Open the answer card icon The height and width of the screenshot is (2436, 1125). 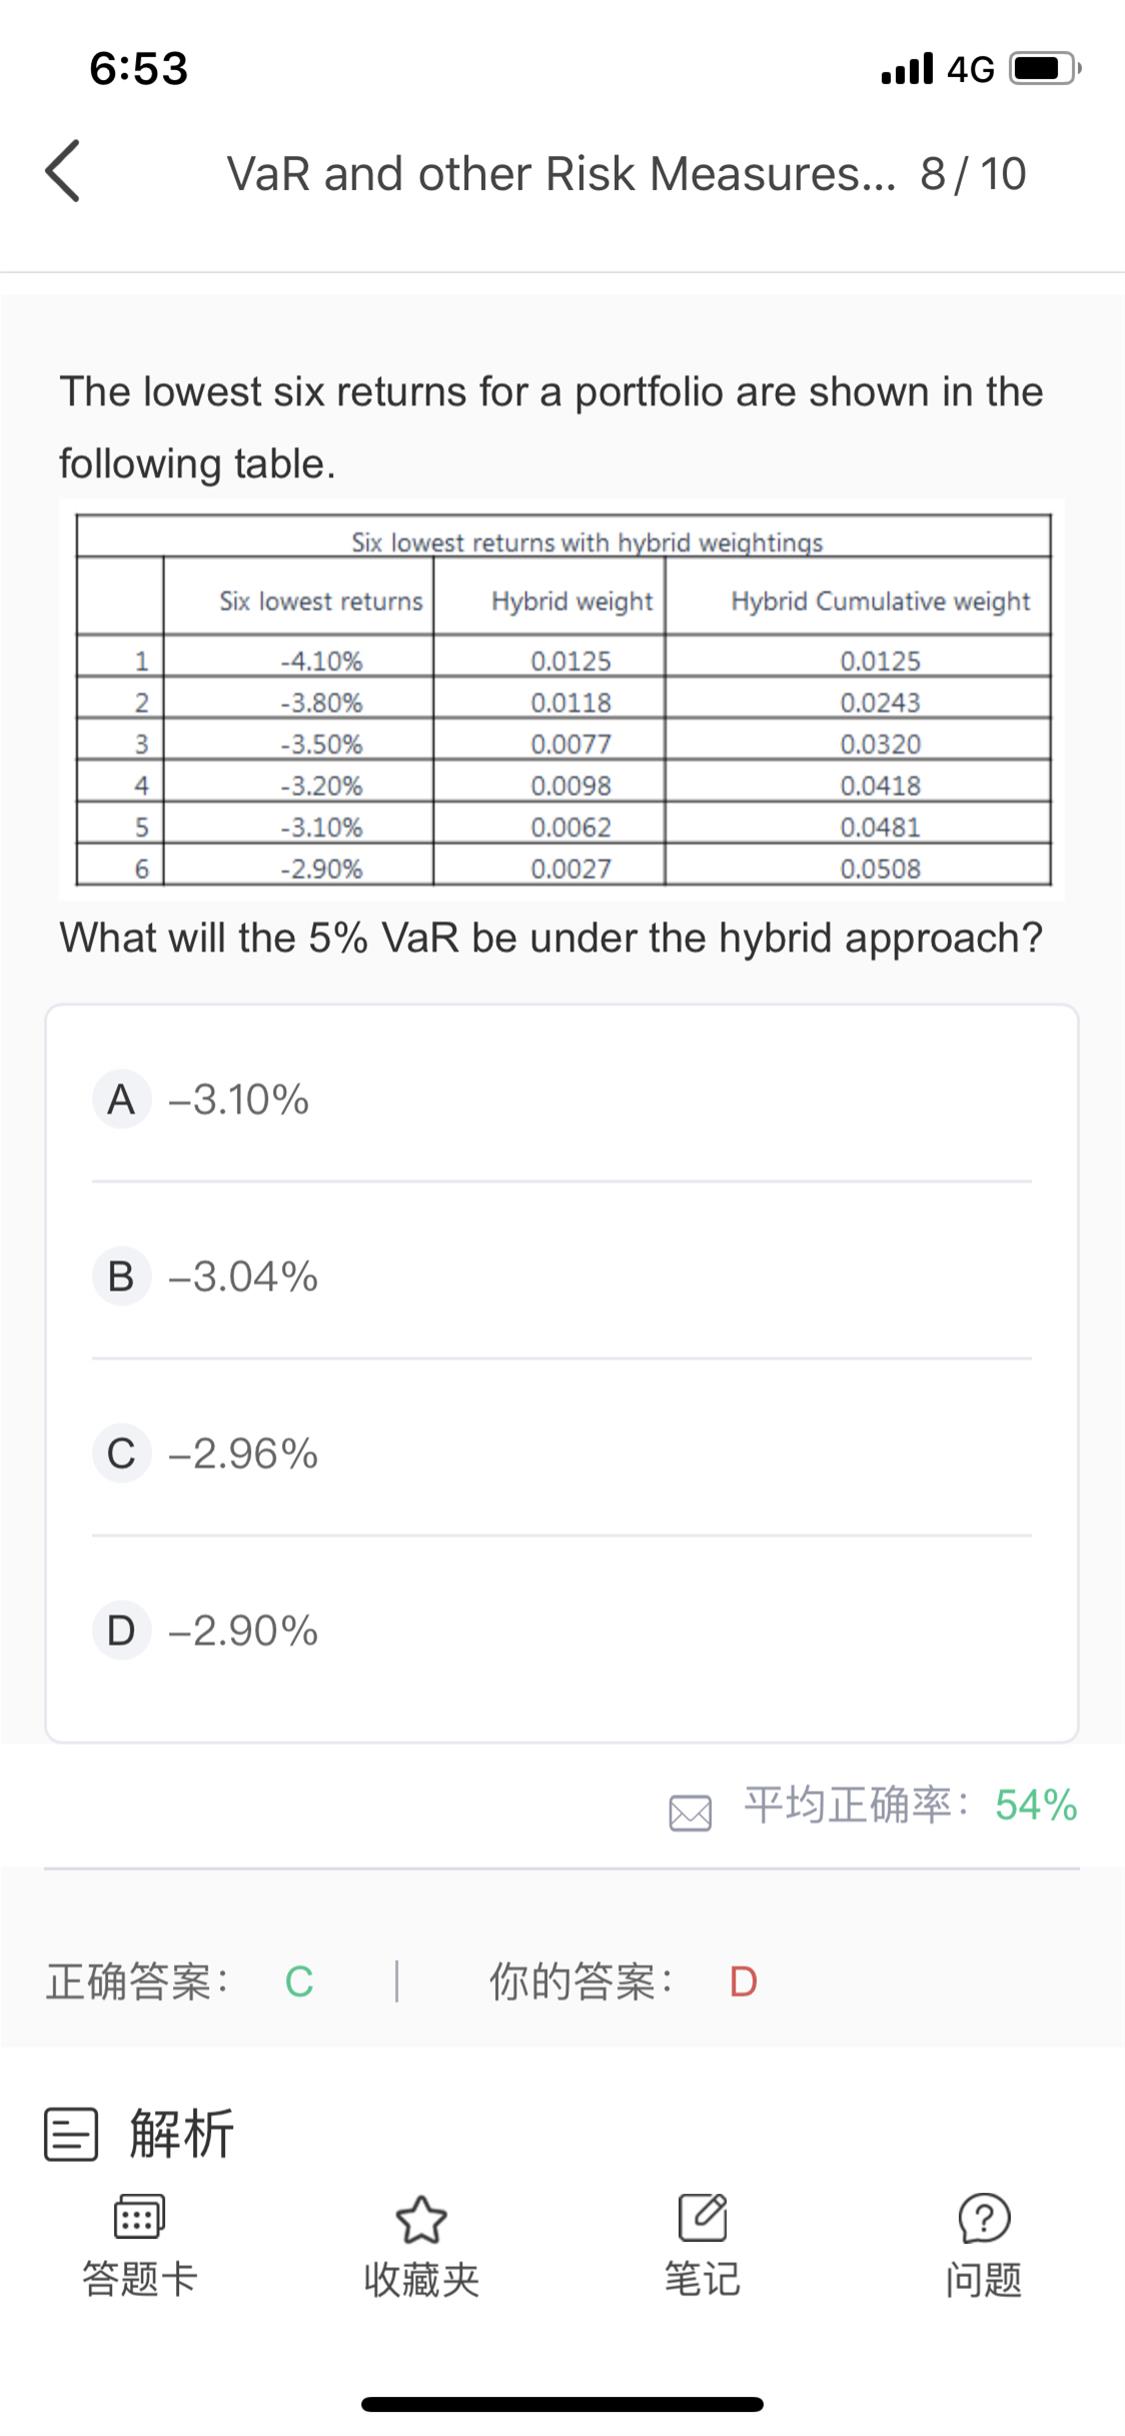(x=139, y=2216)
